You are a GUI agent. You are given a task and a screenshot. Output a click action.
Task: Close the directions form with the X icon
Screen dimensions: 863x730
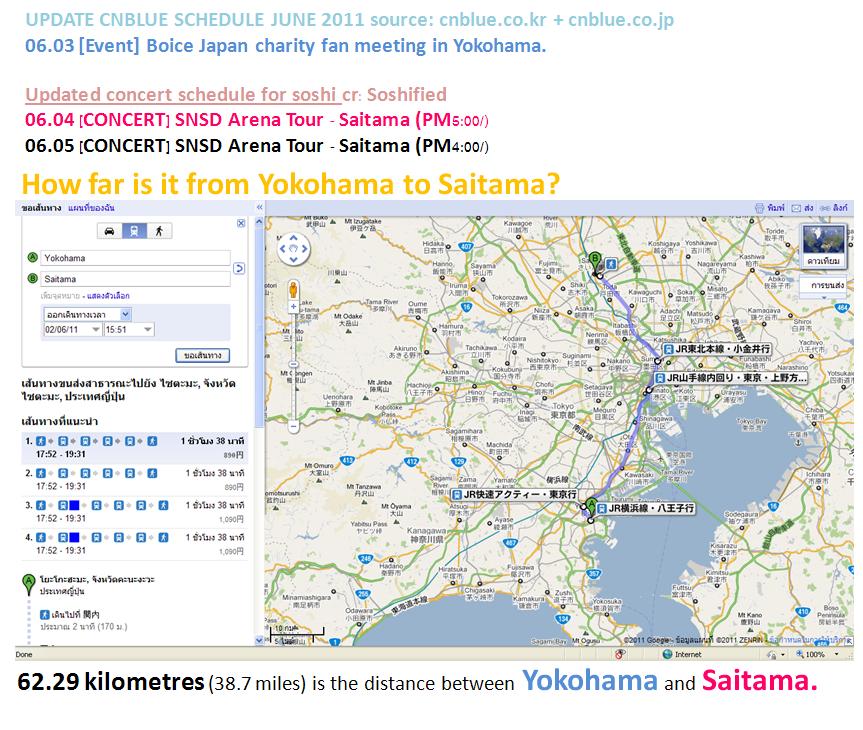tap(241, 223)
